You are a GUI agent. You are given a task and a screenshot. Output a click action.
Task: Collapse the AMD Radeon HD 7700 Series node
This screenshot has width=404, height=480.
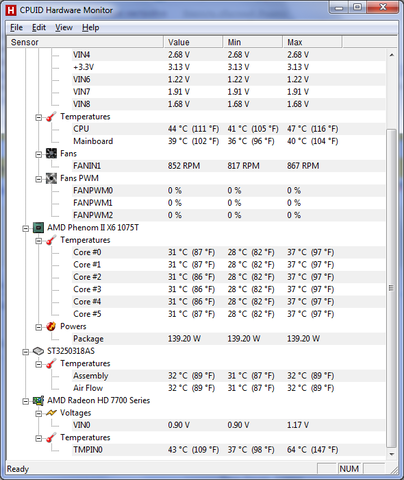[26, 401]
